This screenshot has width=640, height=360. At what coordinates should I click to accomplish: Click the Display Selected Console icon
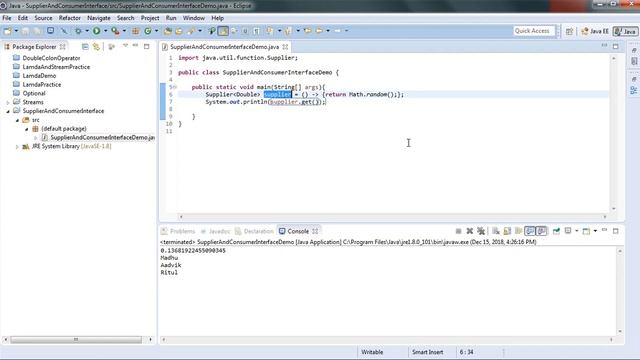[568, 231]
